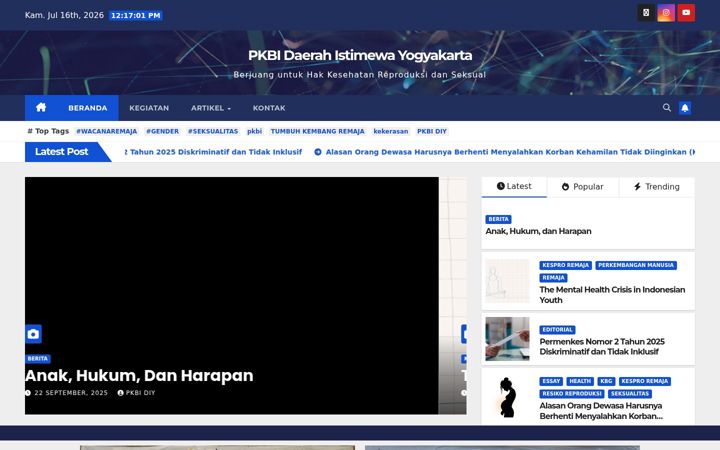The image size is (720, 450).
Task: Click BERITA badge in Latest sidebar
Action: pyautogui.click(x=498, y=219)
